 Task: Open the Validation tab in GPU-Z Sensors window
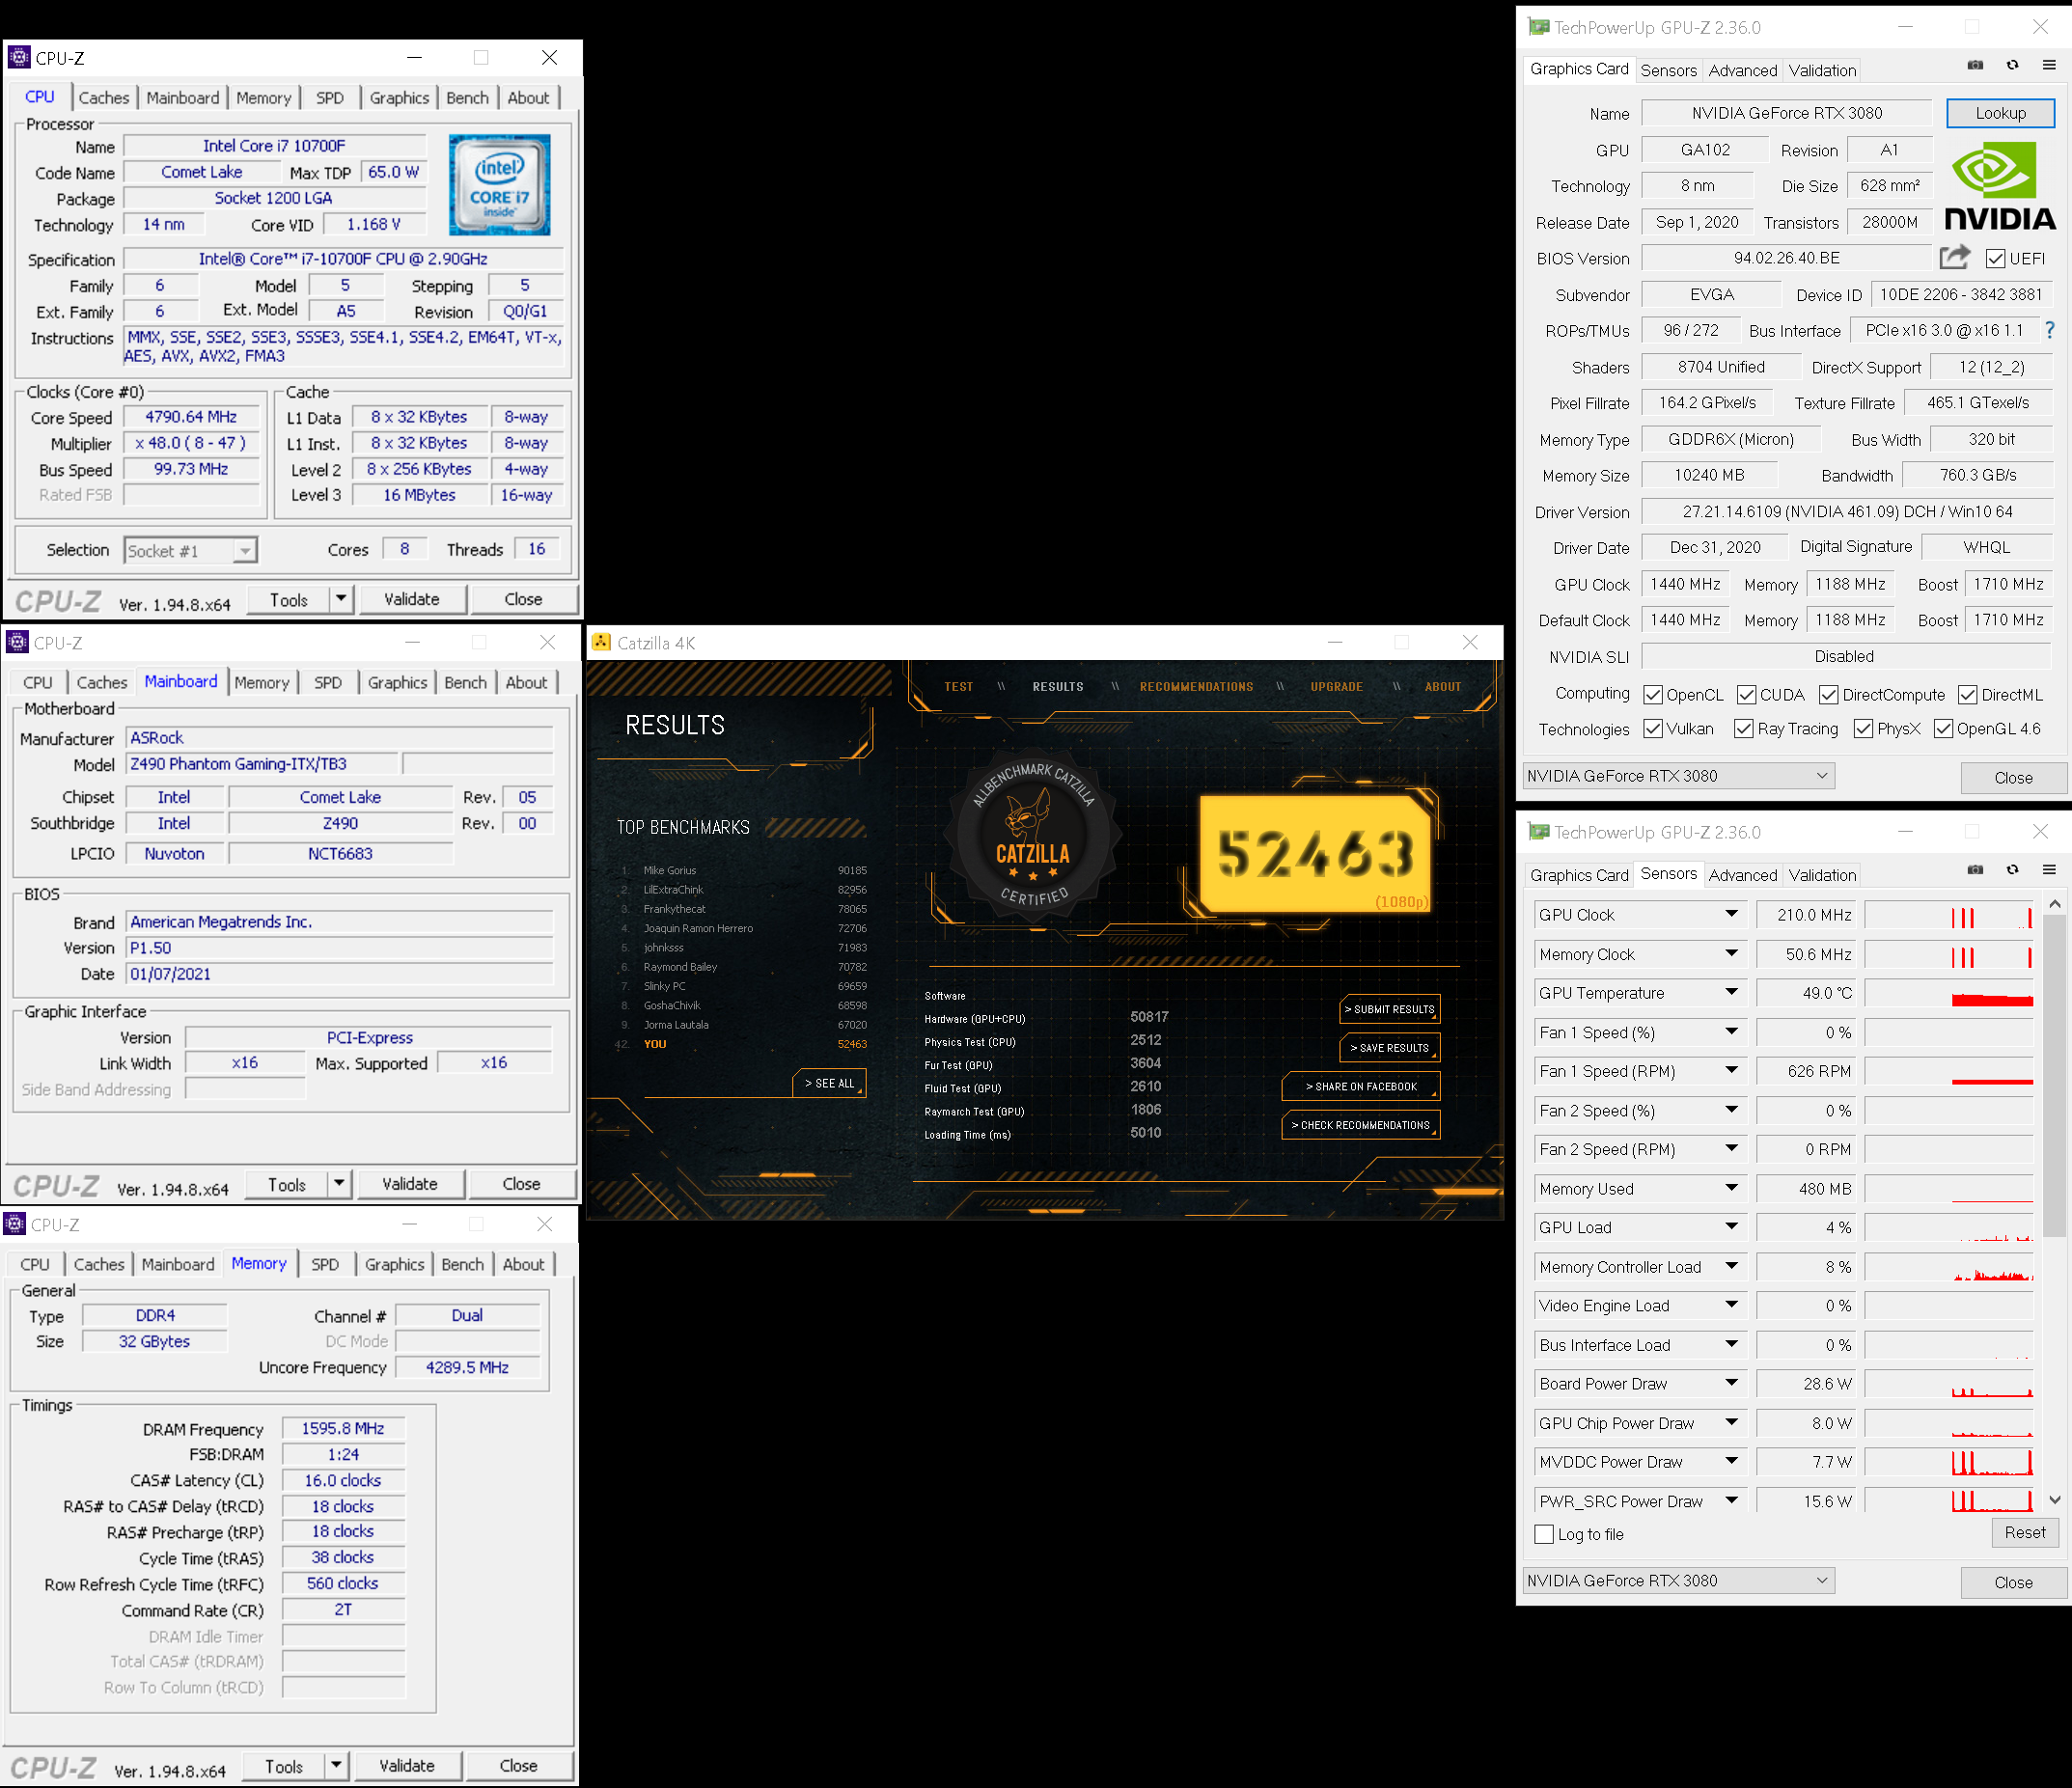click(x=1822, y=875)
